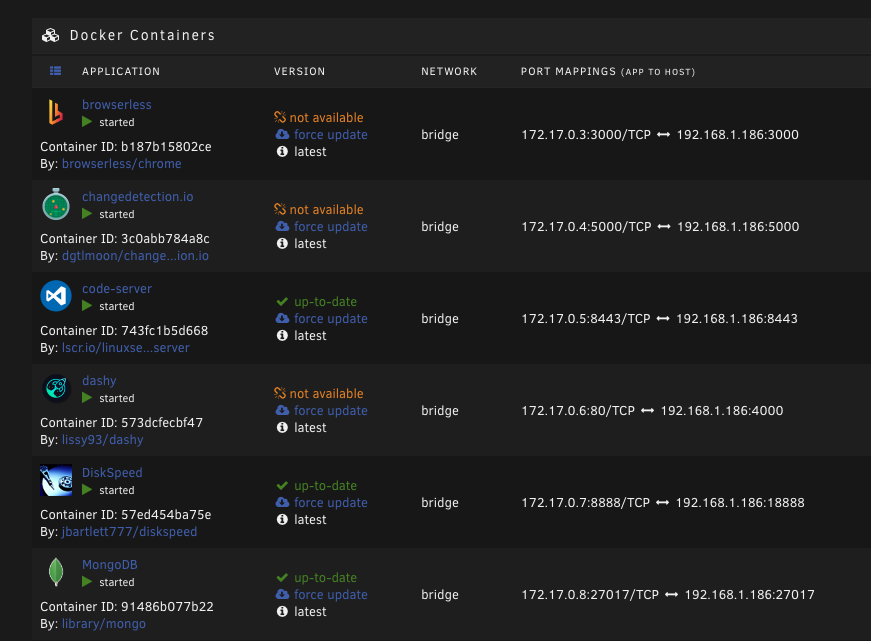
Task: Click cloud download icon in browserless row
Action: 282,134
